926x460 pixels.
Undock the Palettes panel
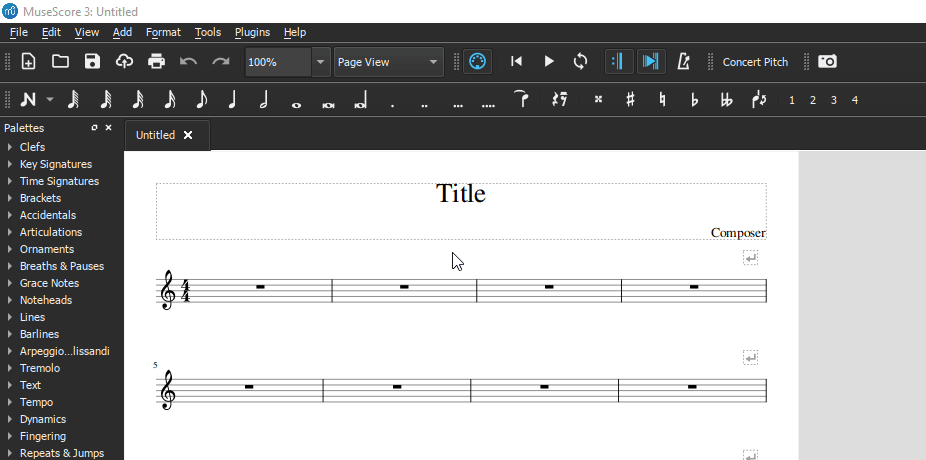coord(94,128)
